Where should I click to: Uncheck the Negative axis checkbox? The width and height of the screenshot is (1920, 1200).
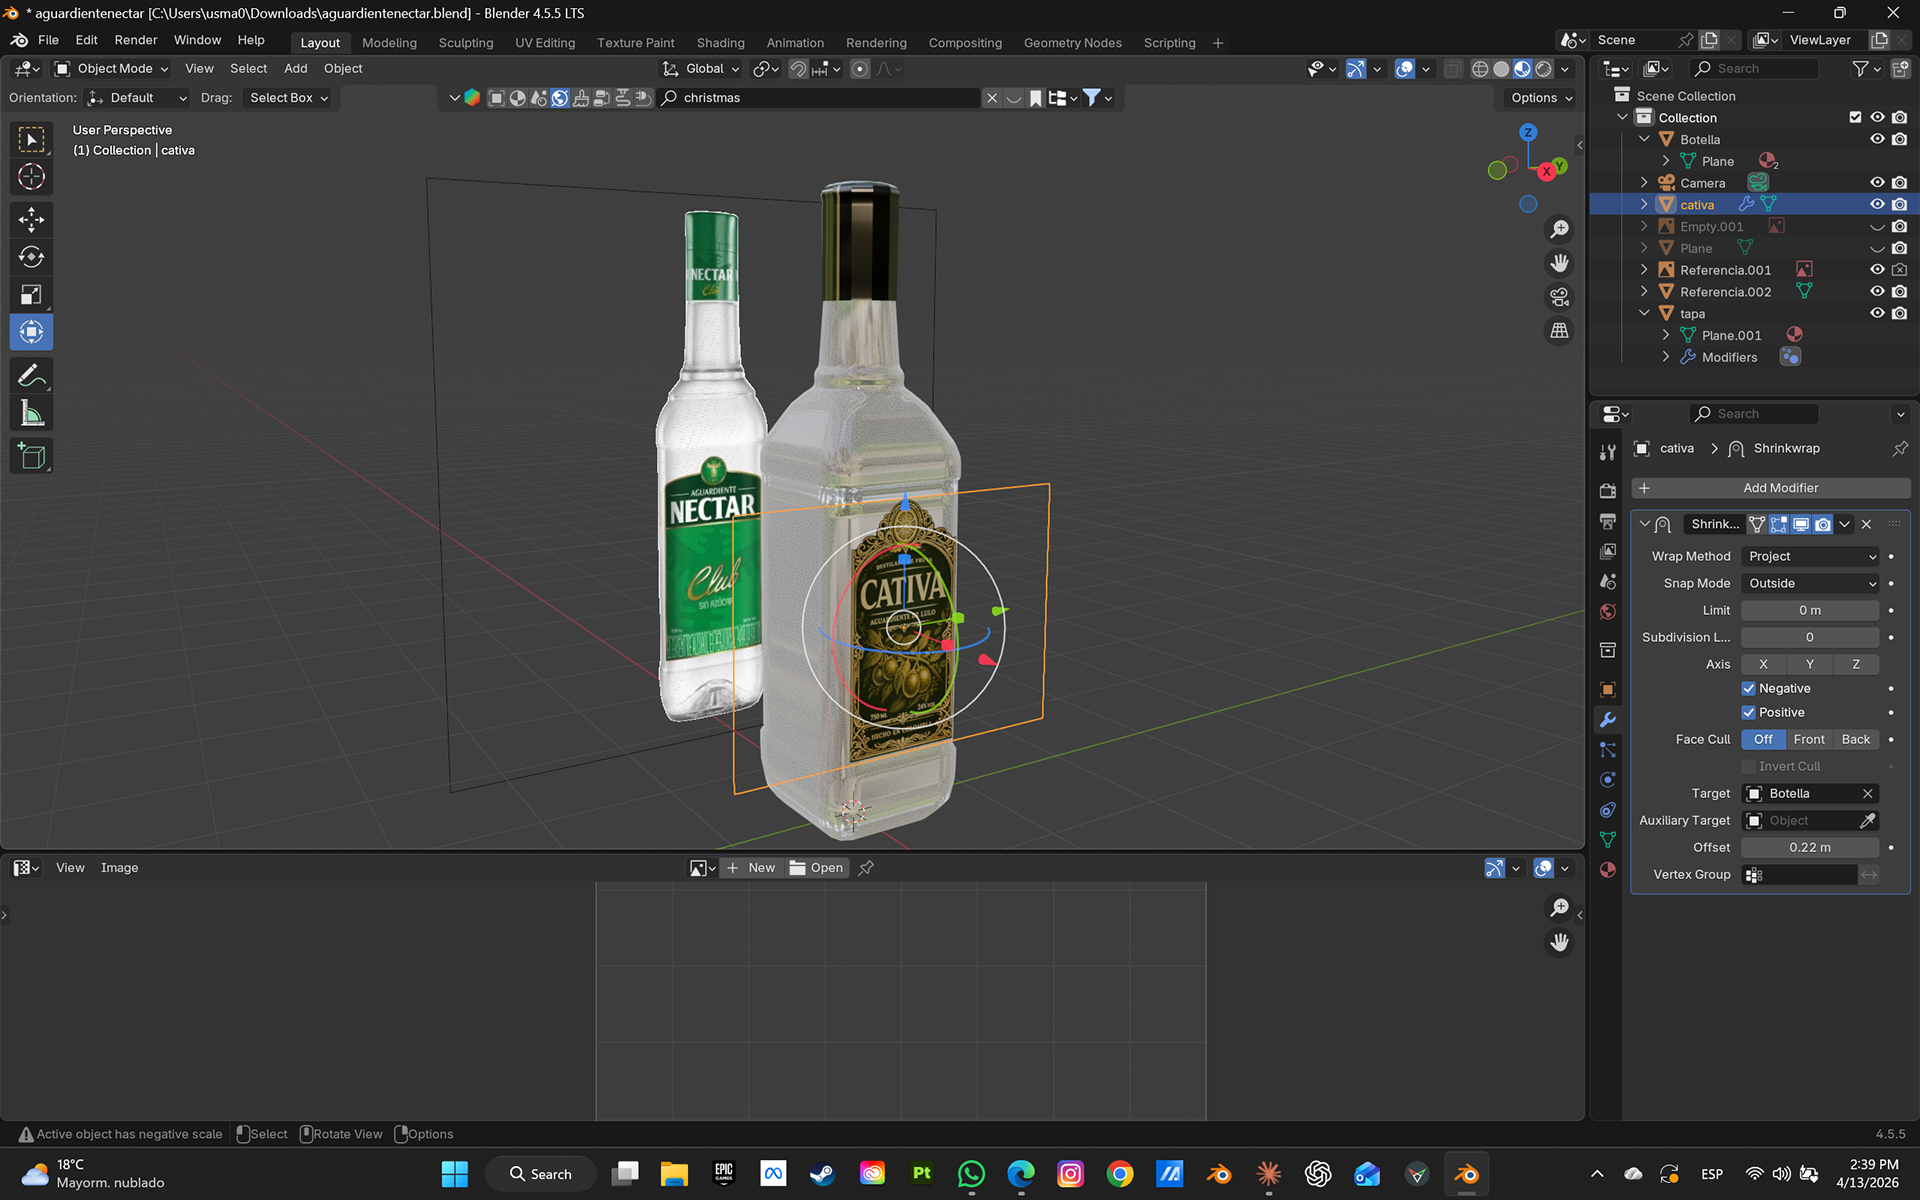(x=1748, y=688)
